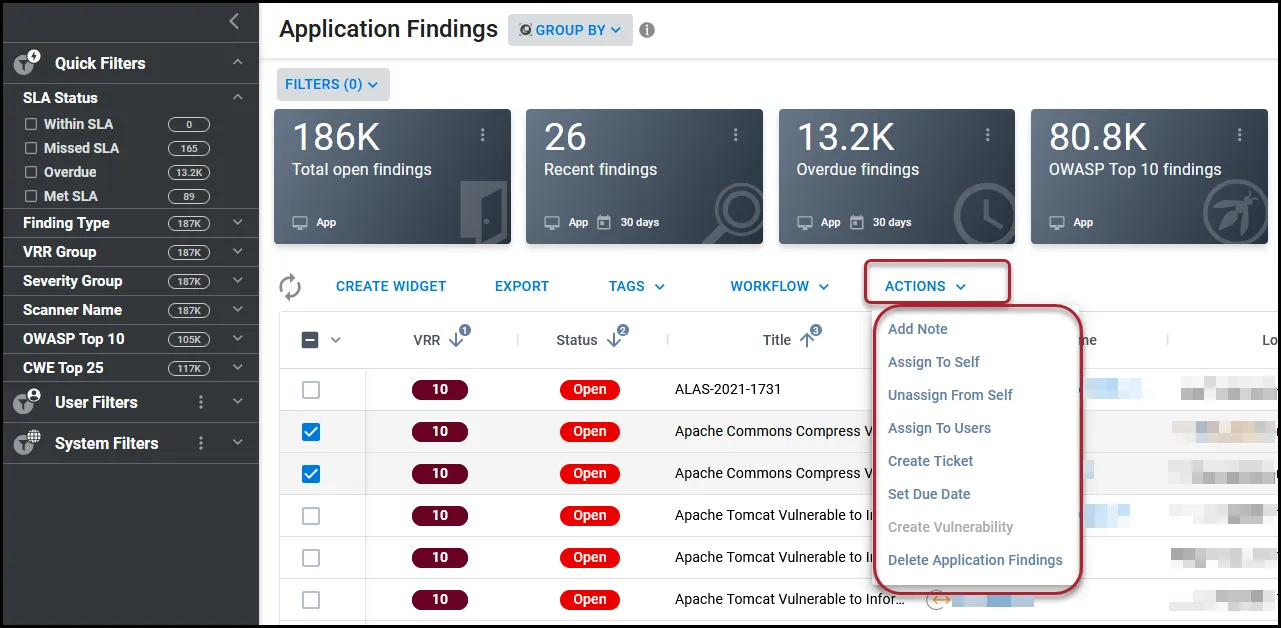The image size is (1281, 628).
Task: Check the Overdue filter checkbox
Action: 31,172
